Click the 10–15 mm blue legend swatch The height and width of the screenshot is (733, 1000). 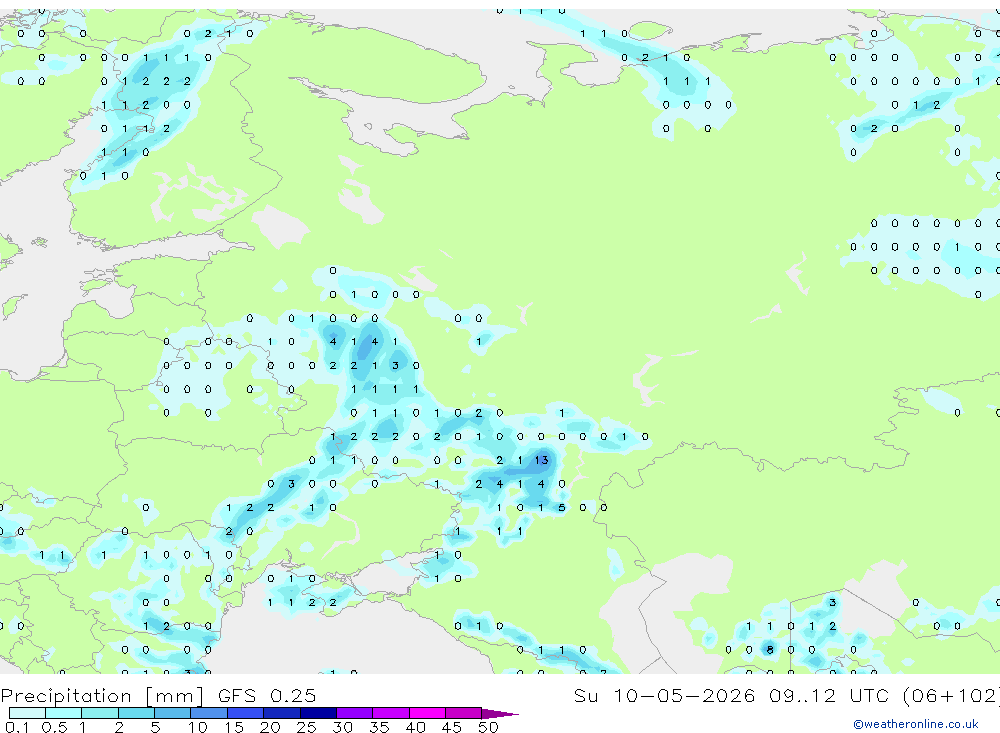point(209,713)
